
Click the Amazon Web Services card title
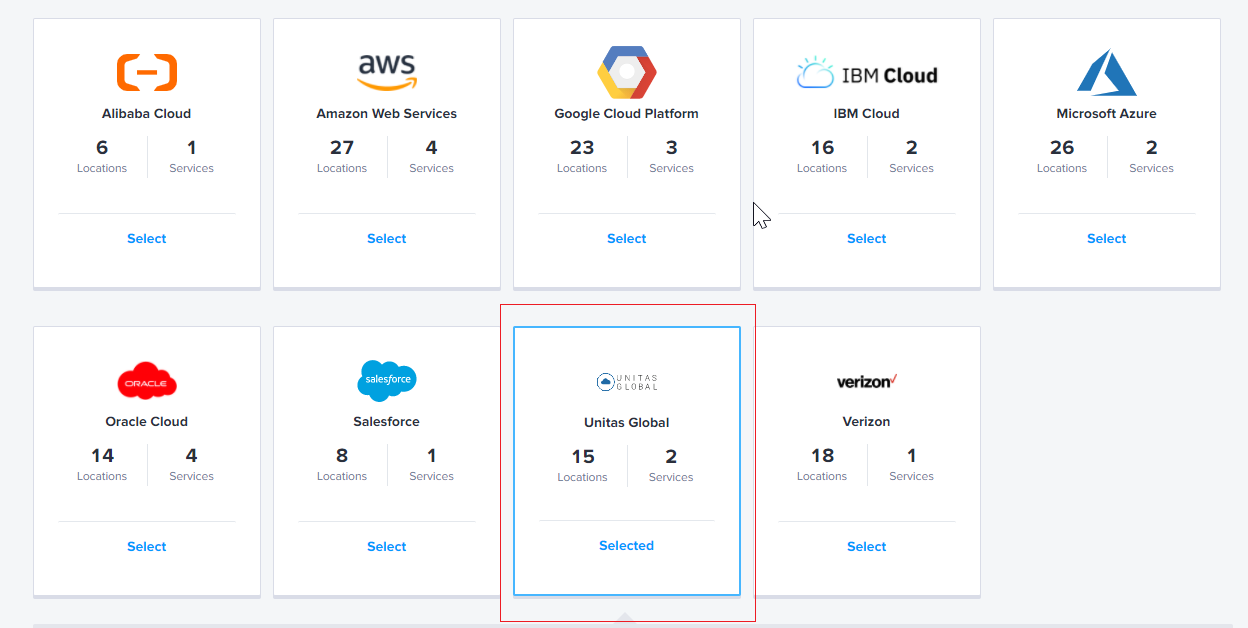point(387,114)
